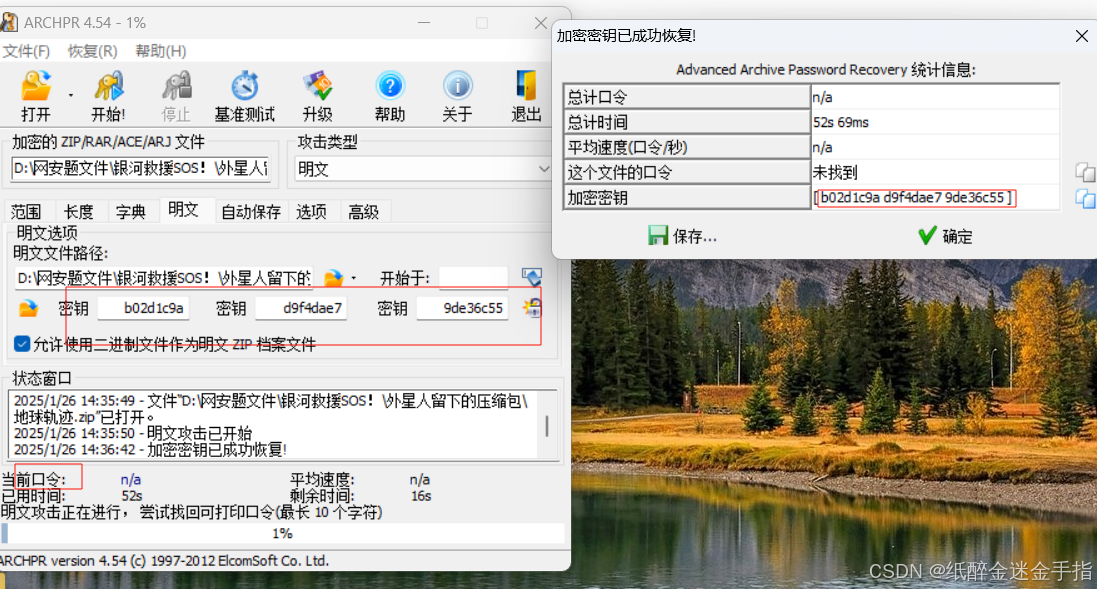This screenshot has width=1097, height=589.
Task: Click the key field containing d9f4dae7
Action: [302, 308]
